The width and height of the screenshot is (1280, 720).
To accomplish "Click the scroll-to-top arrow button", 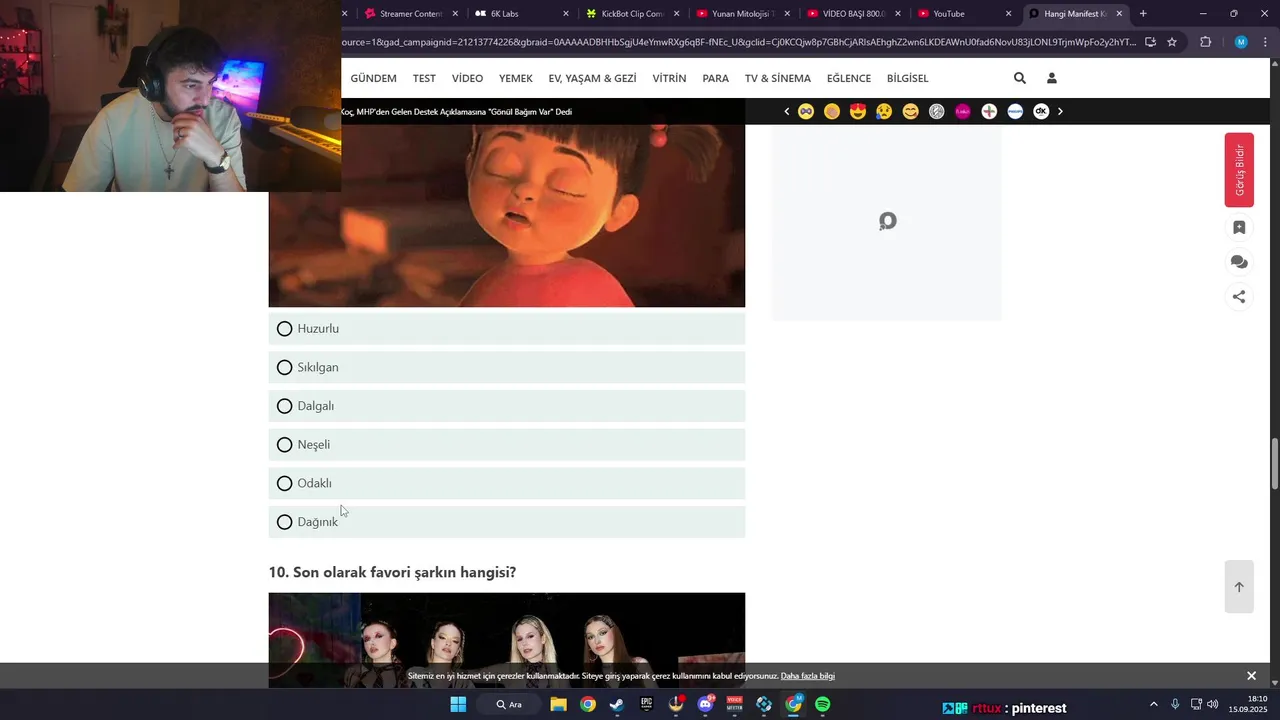I will point(1239,587).
